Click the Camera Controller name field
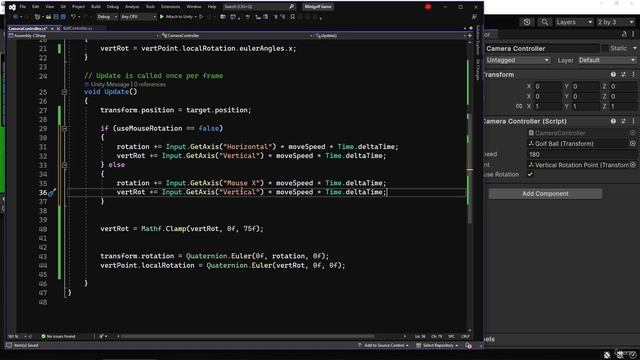The image size is (640, 360). [x=542, y=49]
